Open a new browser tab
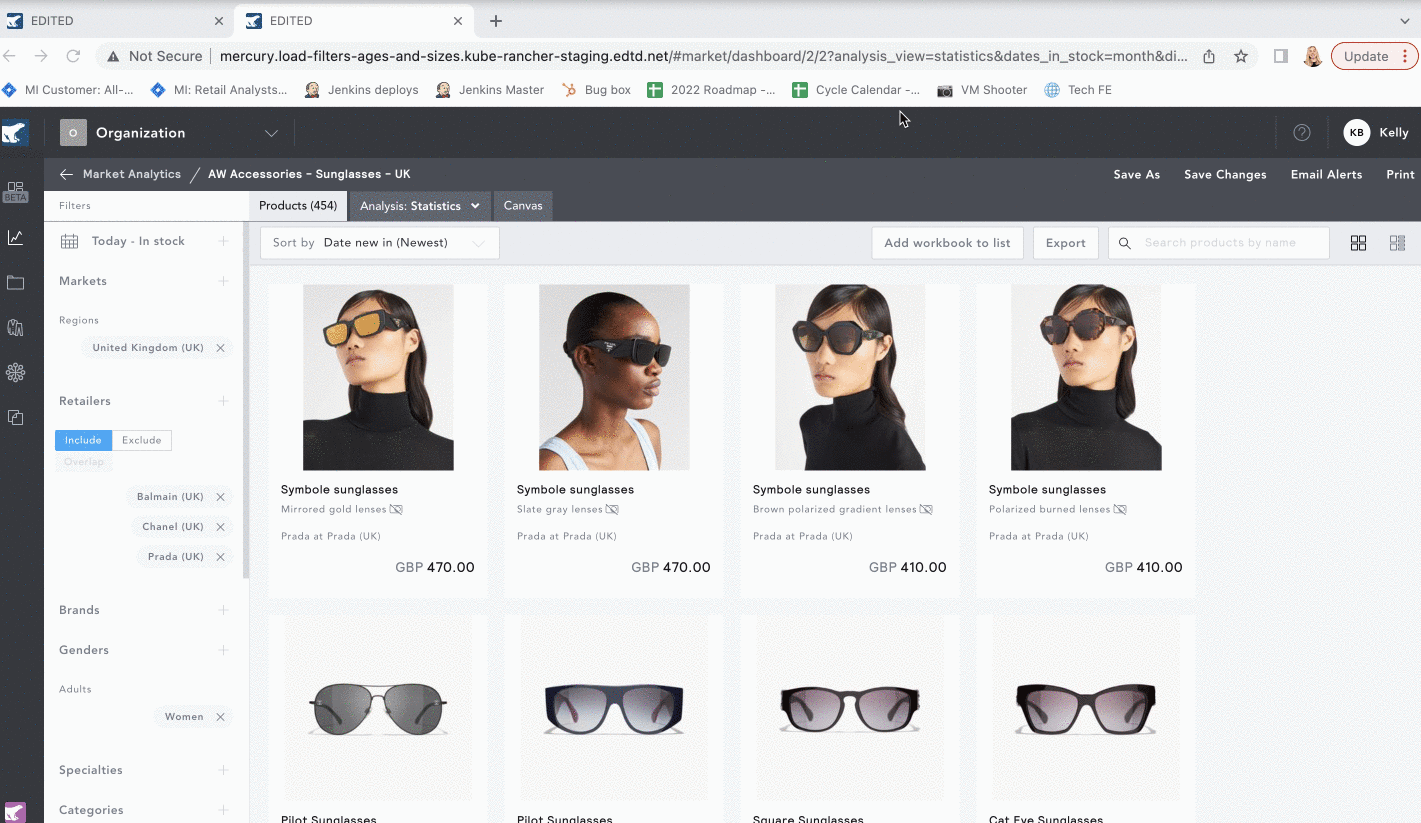The width and height of the screenshot is (1421, 823). pos(496,21)
